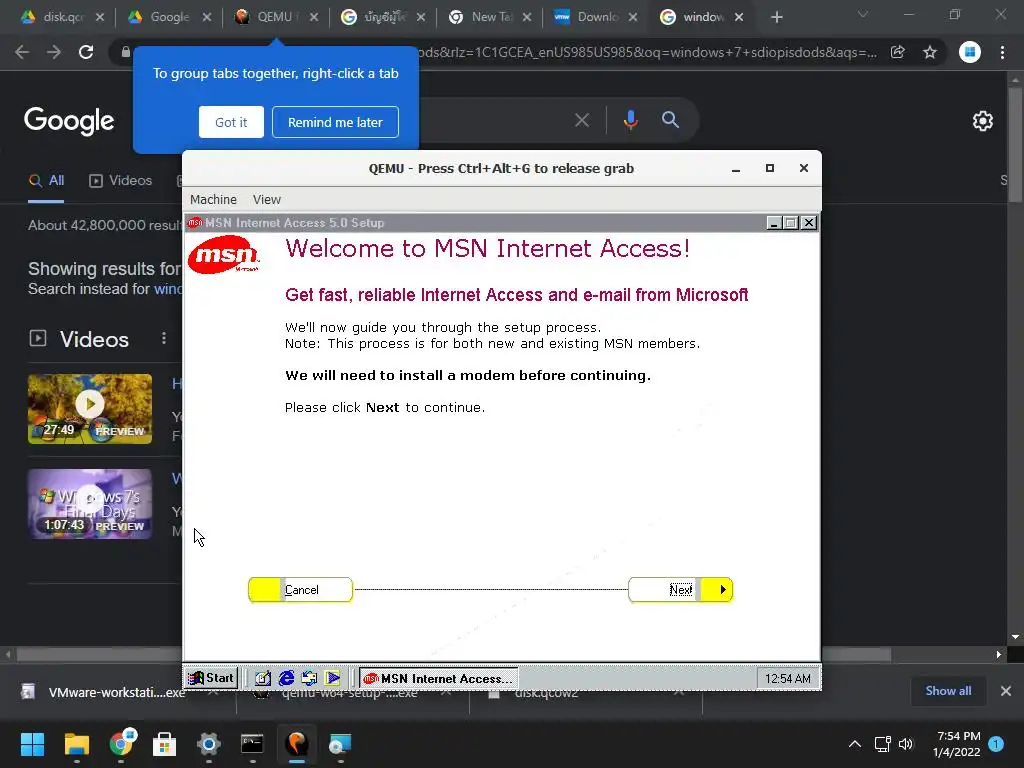This screenshot has width=1024, height=768.
Task: Go back in Chrome
Action: (x=22, y=52)
